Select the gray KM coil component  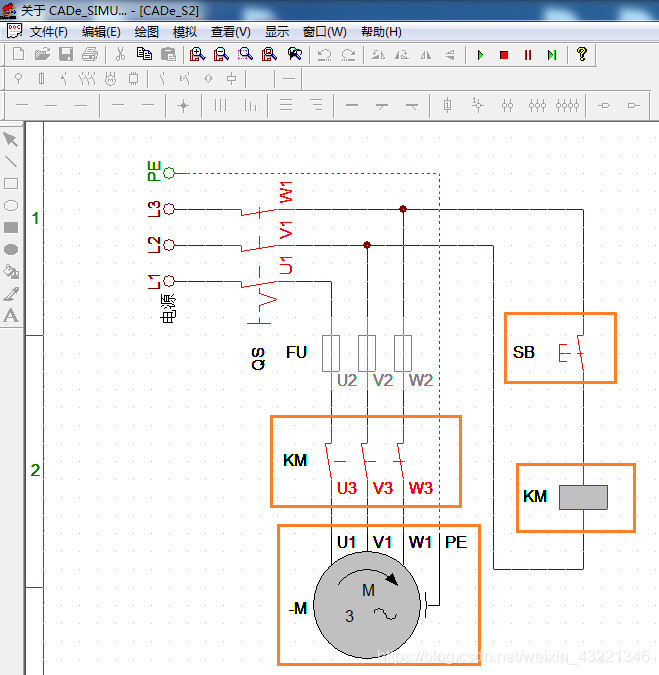(x=583, y=498)
